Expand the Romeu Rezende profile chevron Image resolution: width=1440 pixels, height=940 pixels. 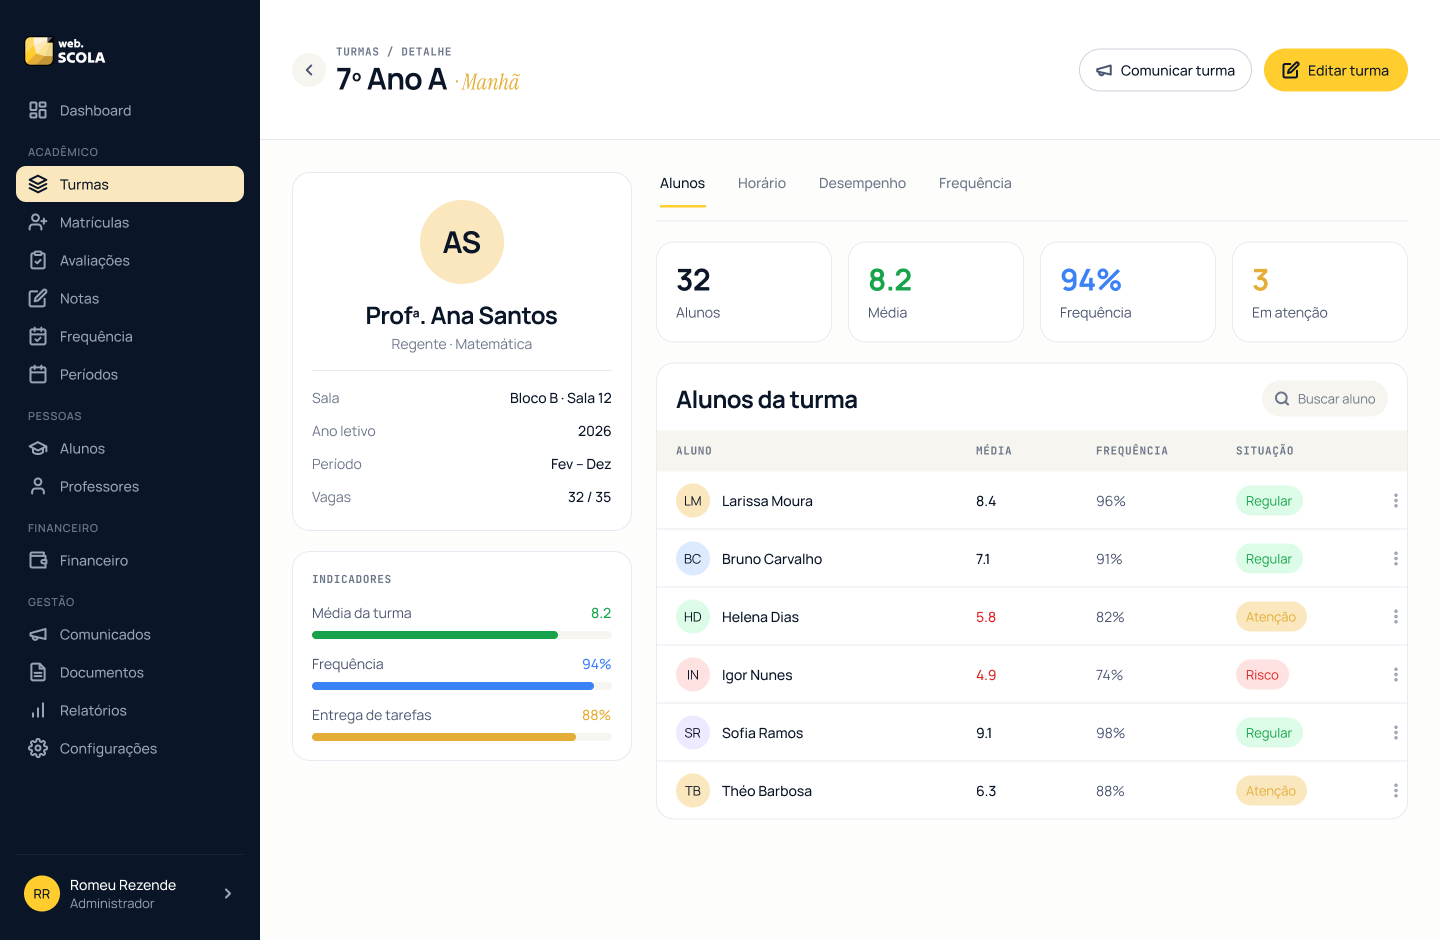(x=228, y=894)
